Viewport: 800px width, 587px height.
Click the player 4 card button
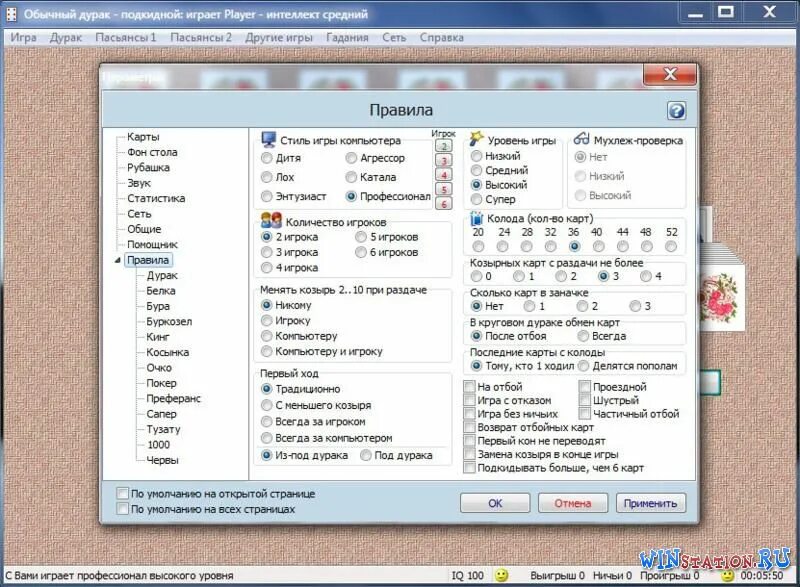coord(444,175)
